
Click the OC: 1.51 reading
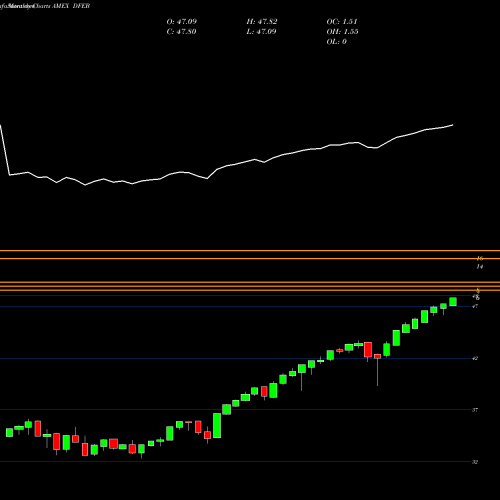tap(342, 22)
